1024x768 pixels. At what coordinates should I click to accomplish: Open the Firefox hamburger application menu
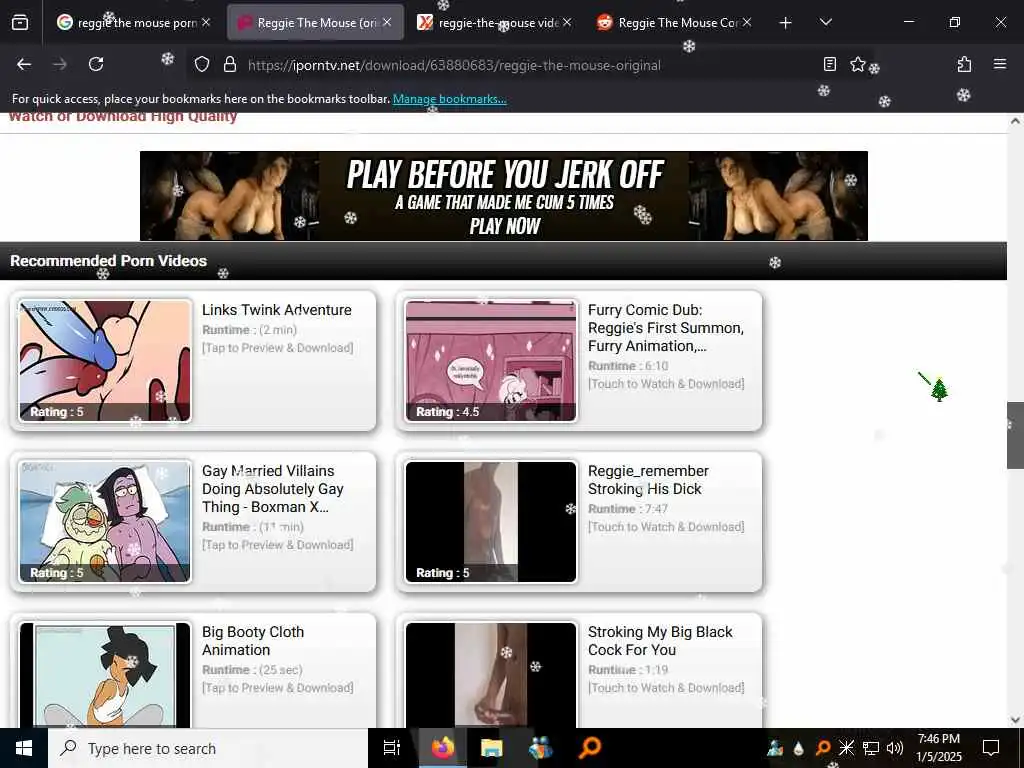pos(999,64)
